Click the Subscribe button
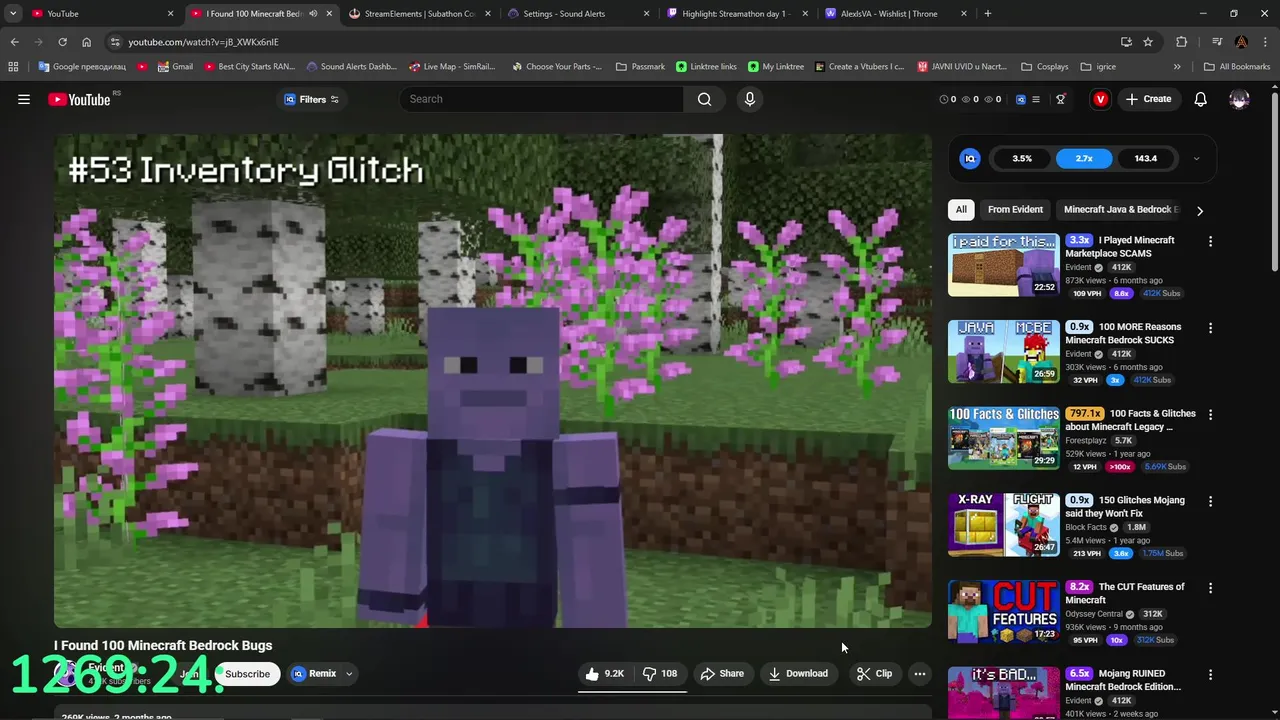Viewport: 1280px width, 720px height. click(x=247, y=674)
